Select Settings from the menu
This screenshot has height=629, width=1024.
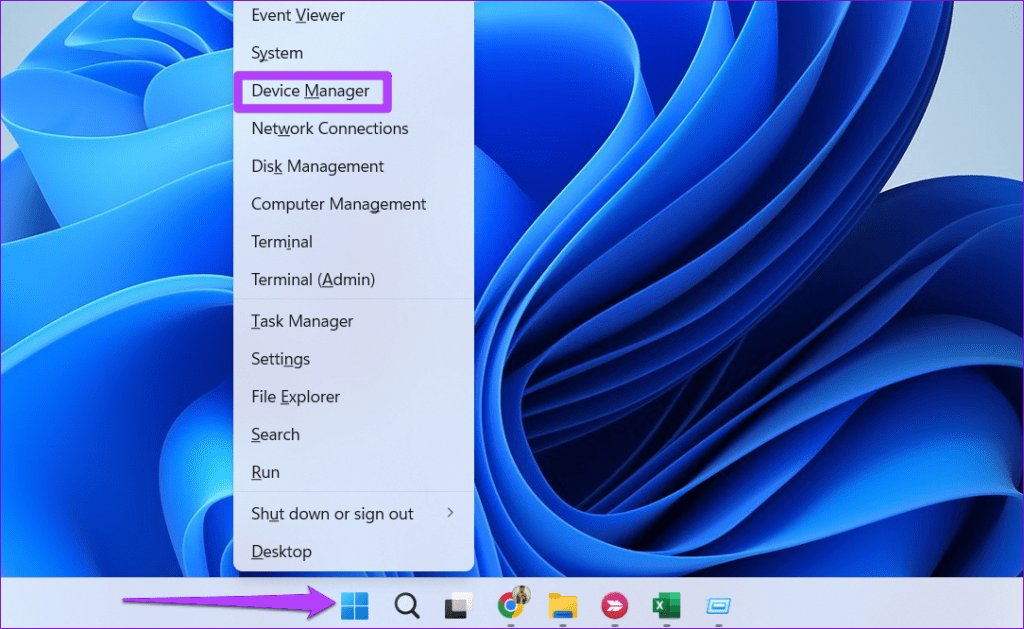pyautogui.click(x=280, y=359)
